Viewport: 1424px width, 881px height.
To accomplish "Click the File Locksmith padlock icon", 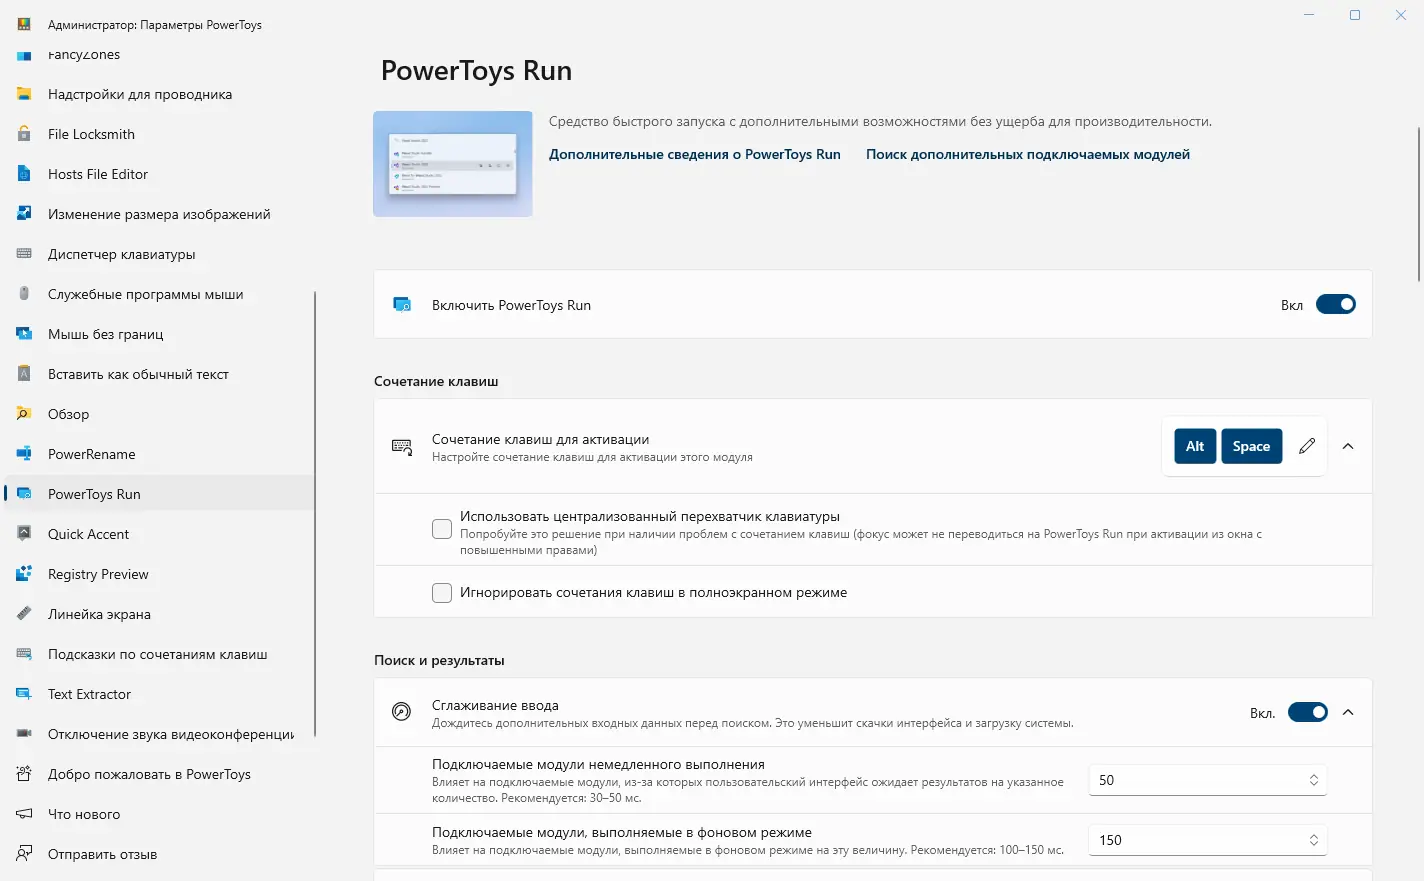I will coord(24,134).
